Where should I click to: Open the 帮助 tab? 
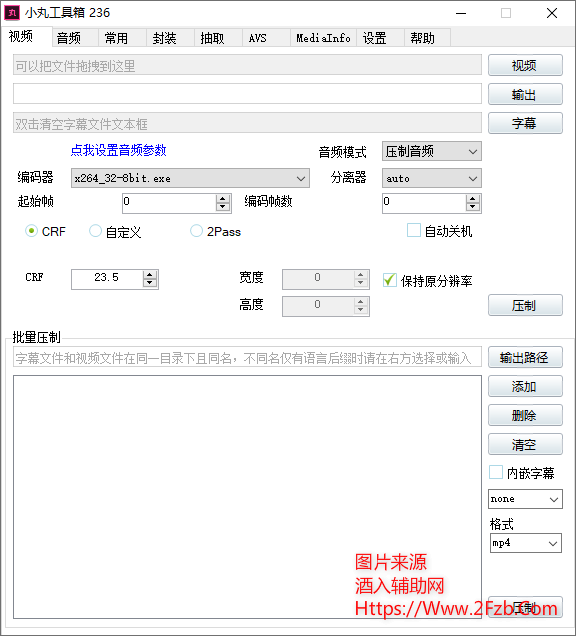[428, 38]
